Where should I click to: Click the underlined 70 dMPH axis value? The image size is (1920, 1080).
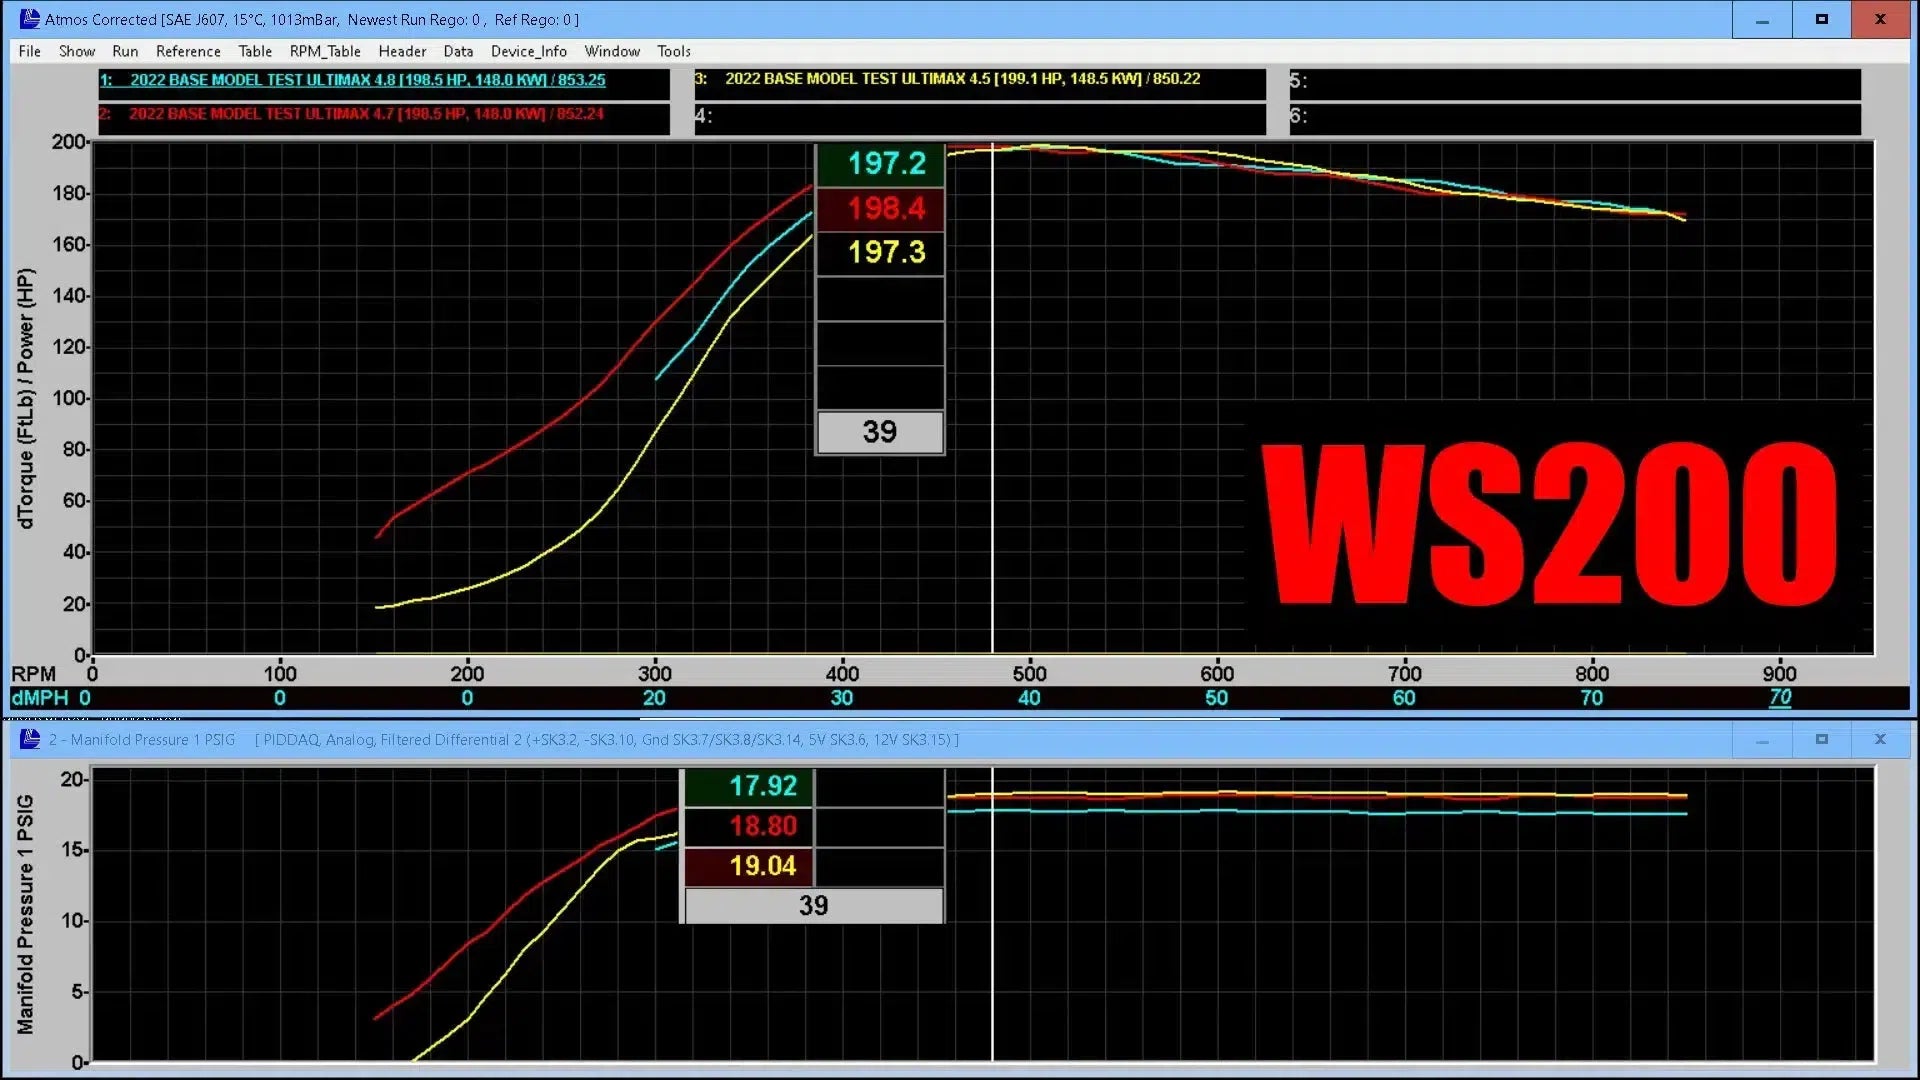point(1780,698)
